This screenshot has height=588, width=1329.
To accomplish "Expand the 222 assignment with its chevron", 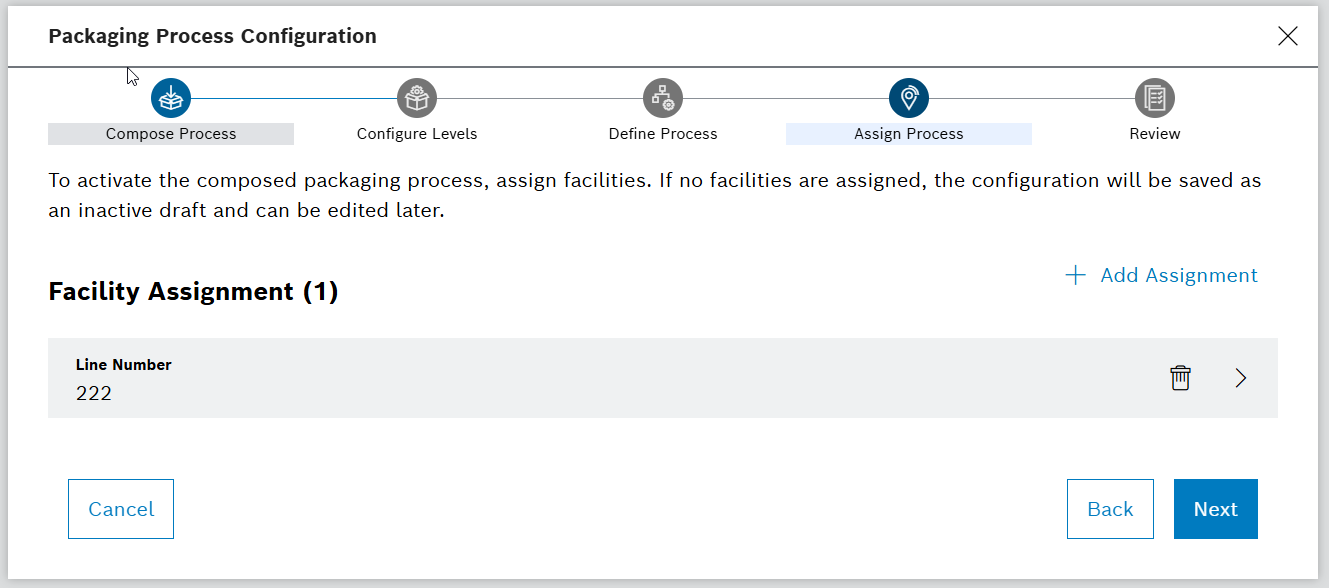I will click(1240, 378).
